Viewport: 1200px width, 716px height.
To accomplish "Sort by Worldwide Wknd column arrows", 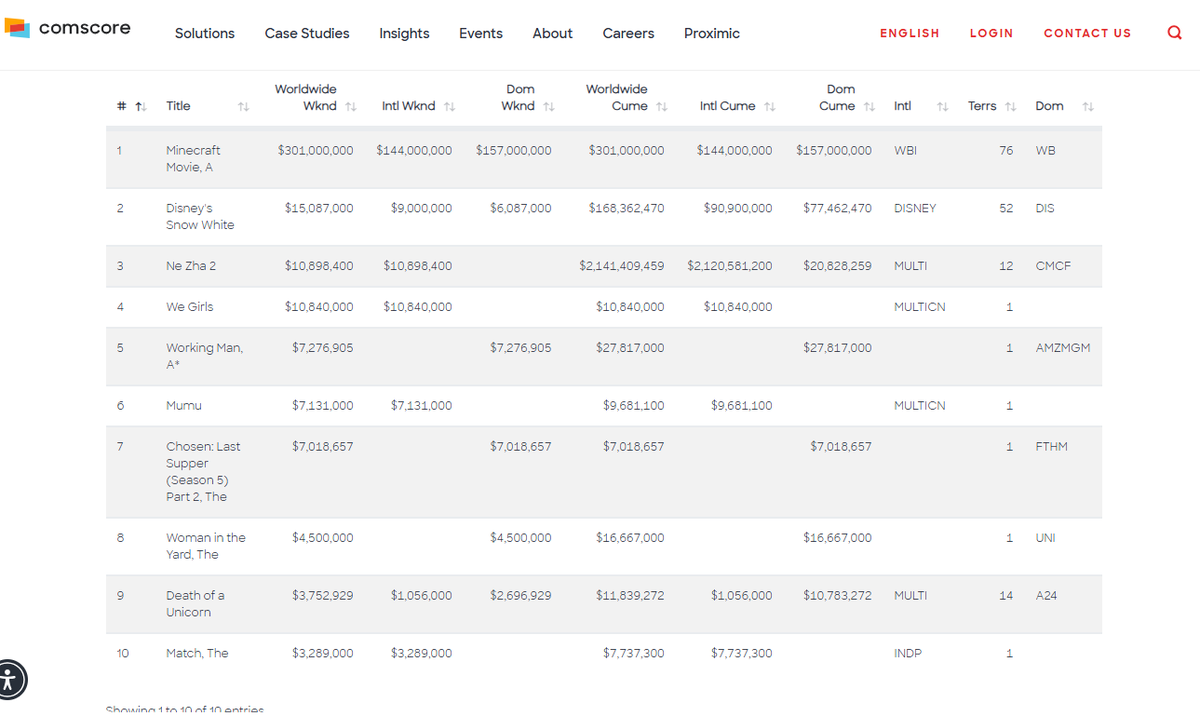I will 351,106.
